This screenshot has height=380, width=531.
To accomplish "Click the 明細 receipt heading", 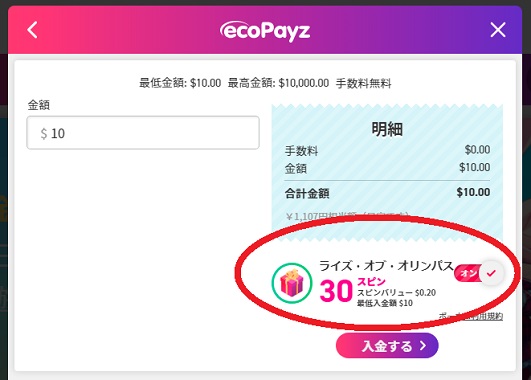I will pos(387,129).
